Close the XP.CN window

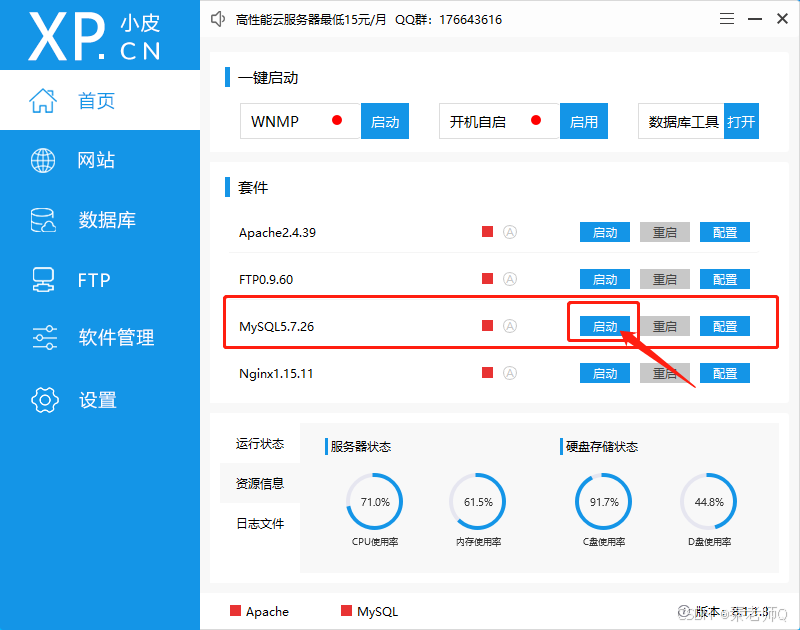point(782,19)
